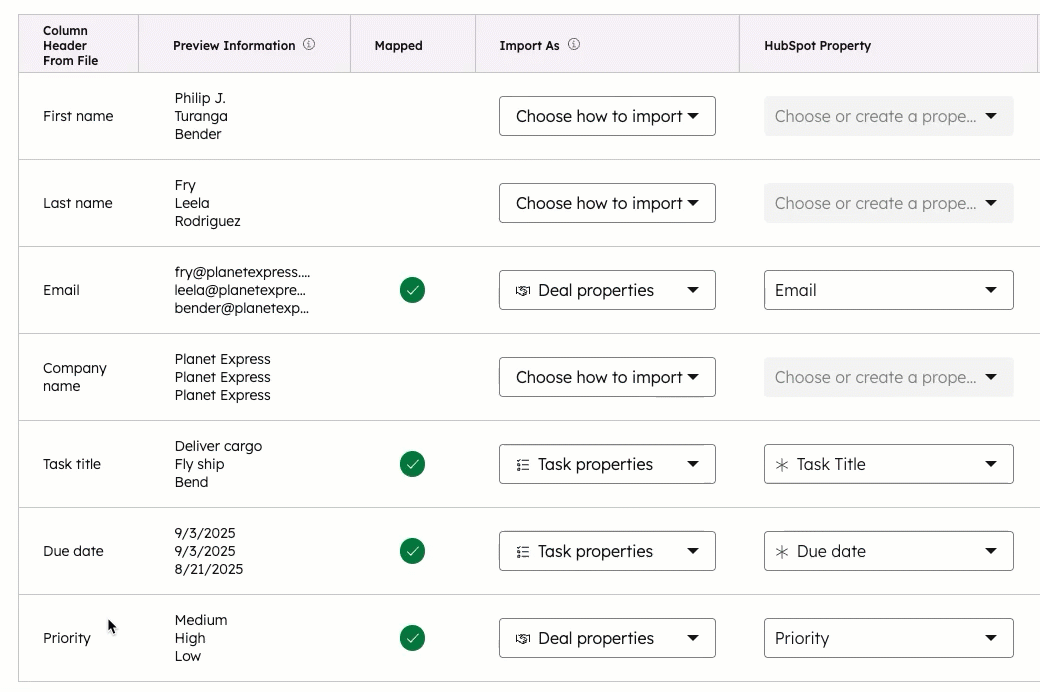Select the Choose or create a property field for Company name

pyautogui.click(x=888, y=377)
